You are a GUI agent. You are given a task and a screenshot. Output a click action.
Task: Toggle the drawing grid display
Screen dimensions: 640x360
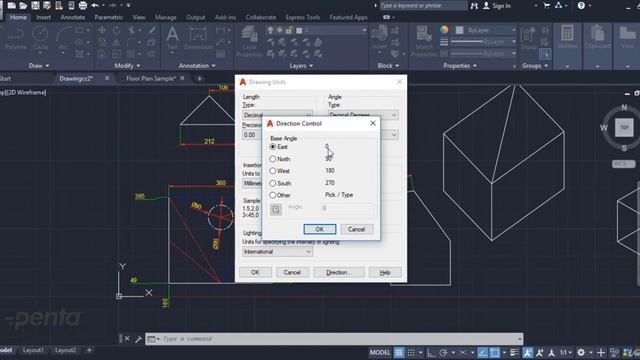pos(399,353)
